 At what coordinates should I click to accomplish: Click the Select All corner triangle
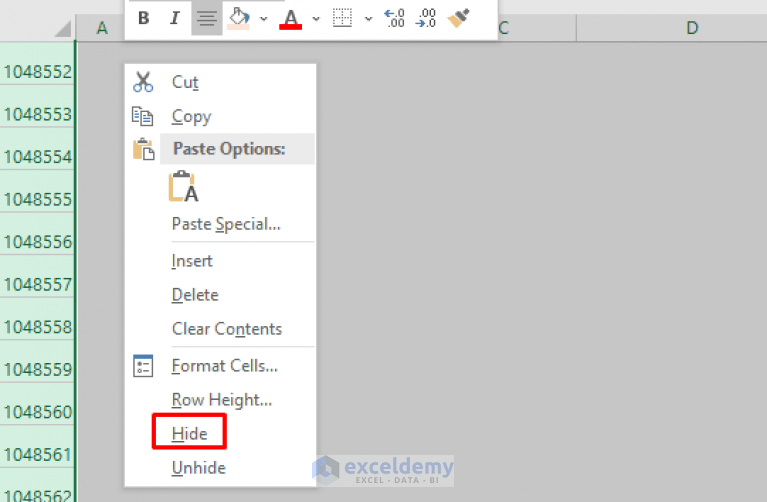click(x=63, y=28)
